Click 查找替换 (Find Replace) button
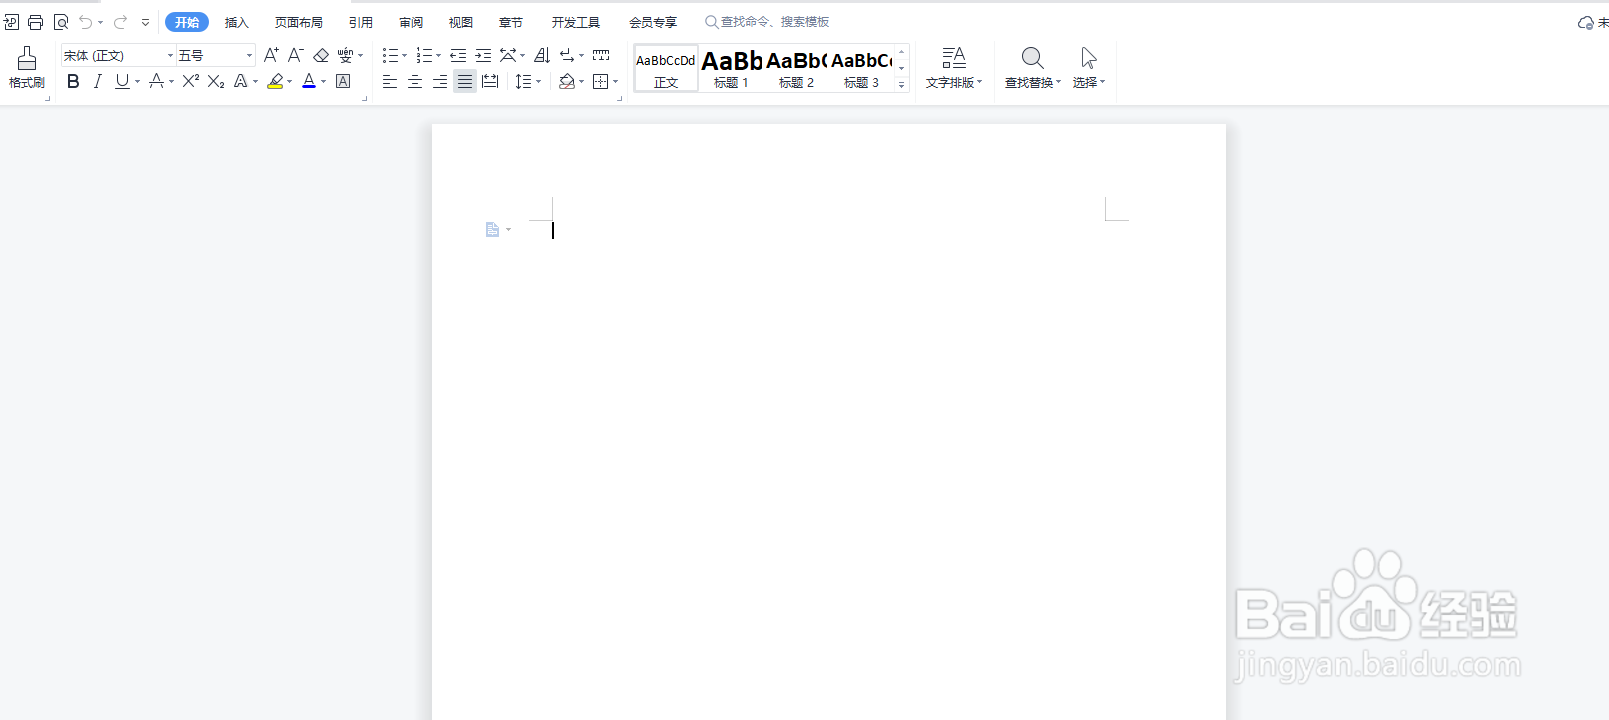The width and height of the screenshot is (1609, 720). click(x=1032, y=68)
